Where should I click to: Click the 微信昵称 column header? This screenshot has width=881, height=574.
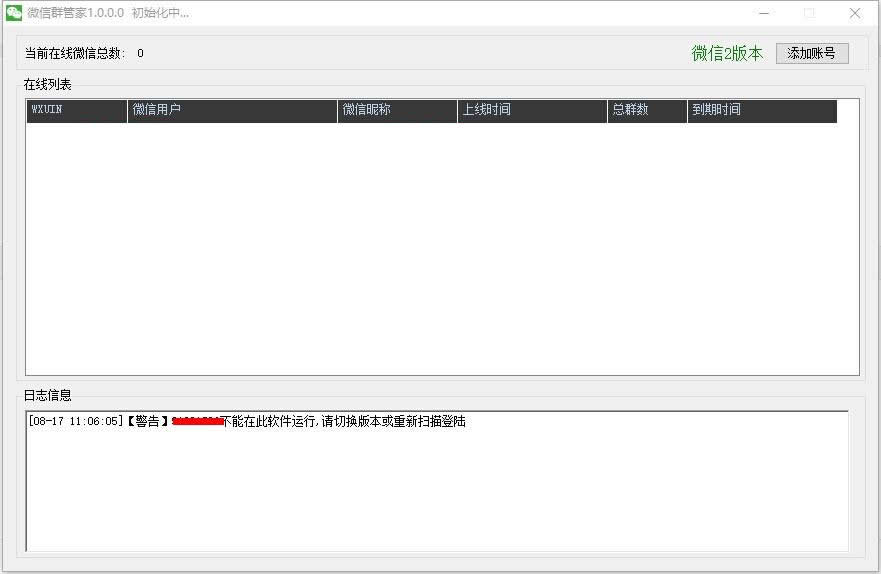pyautogui.click(x=397, y=110)
